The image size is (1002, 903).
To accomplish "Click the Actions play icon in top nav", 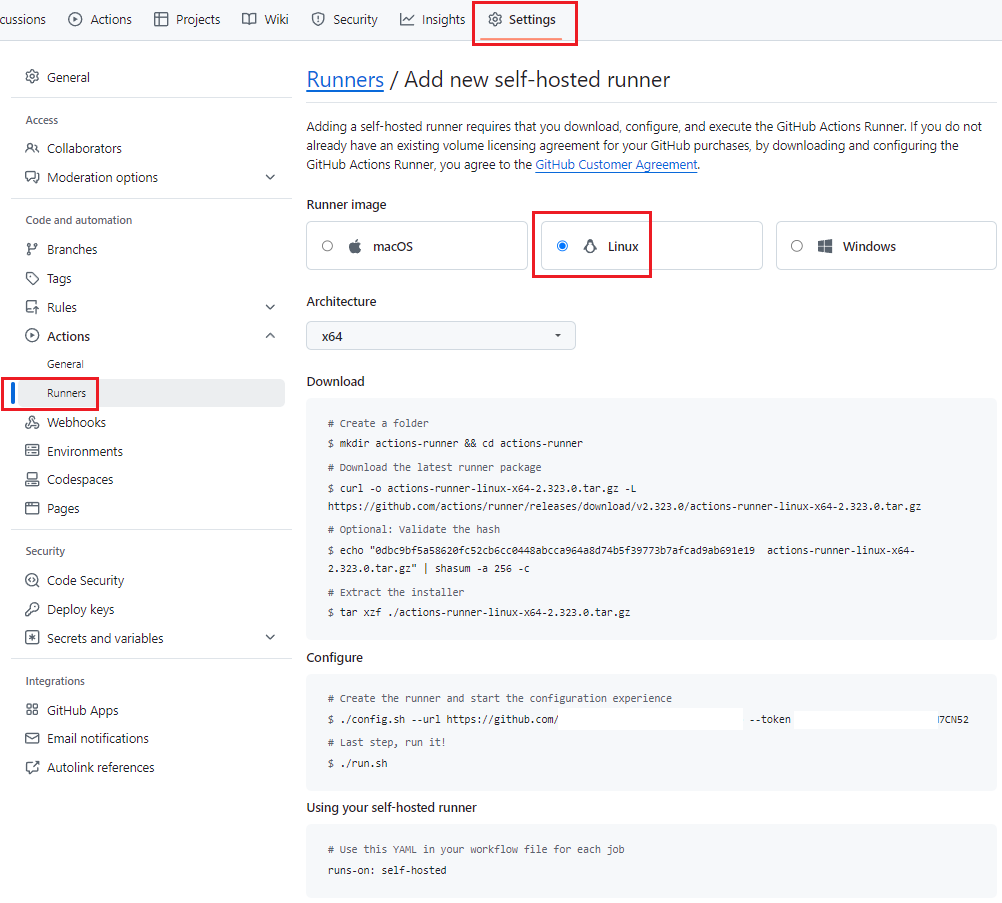I will 75,20.
